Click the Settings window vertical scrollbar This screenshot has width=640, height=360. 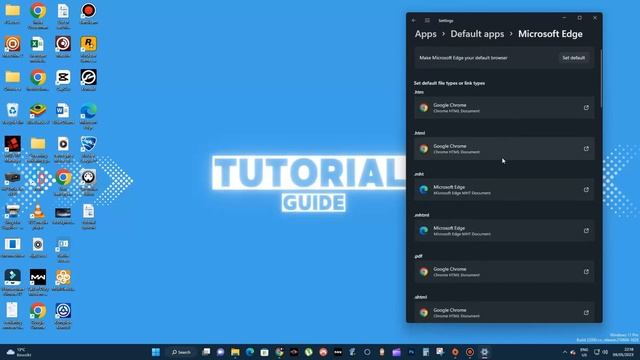(601, 78)
